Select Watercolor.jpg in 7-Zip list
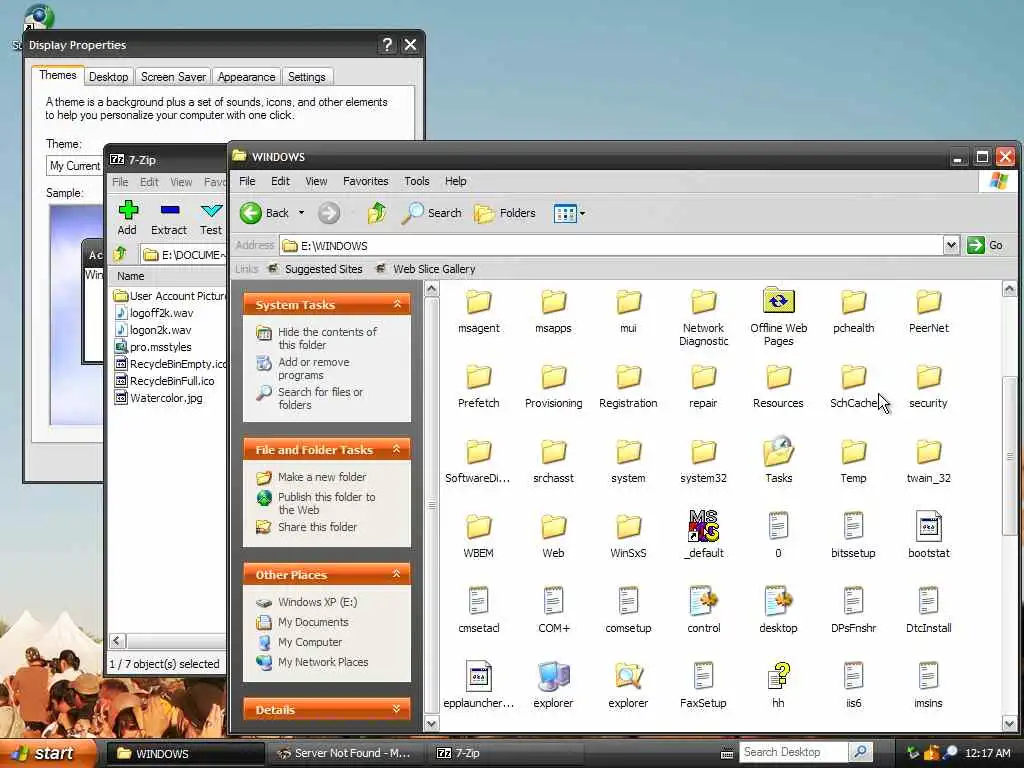Image resolution: width=1024 pixels, height=768 pixels. tap(159, 398)
